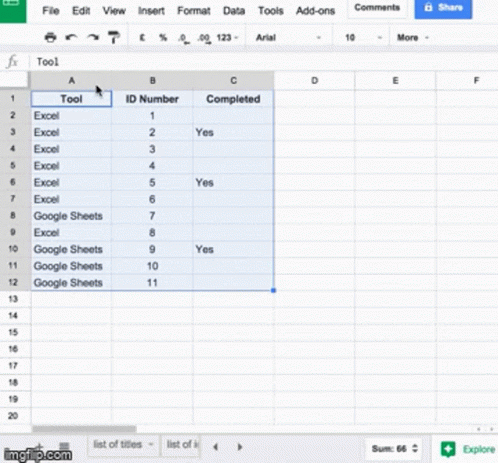Image resolution: width=498 pixels, height=463 pixels.
Task: Open the View menu
Action: tap(114, 11)
